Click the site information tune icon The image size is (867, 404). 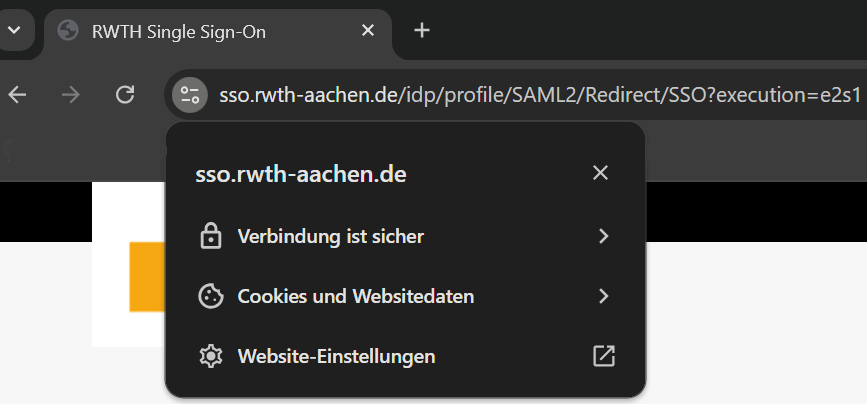point(189,95)
